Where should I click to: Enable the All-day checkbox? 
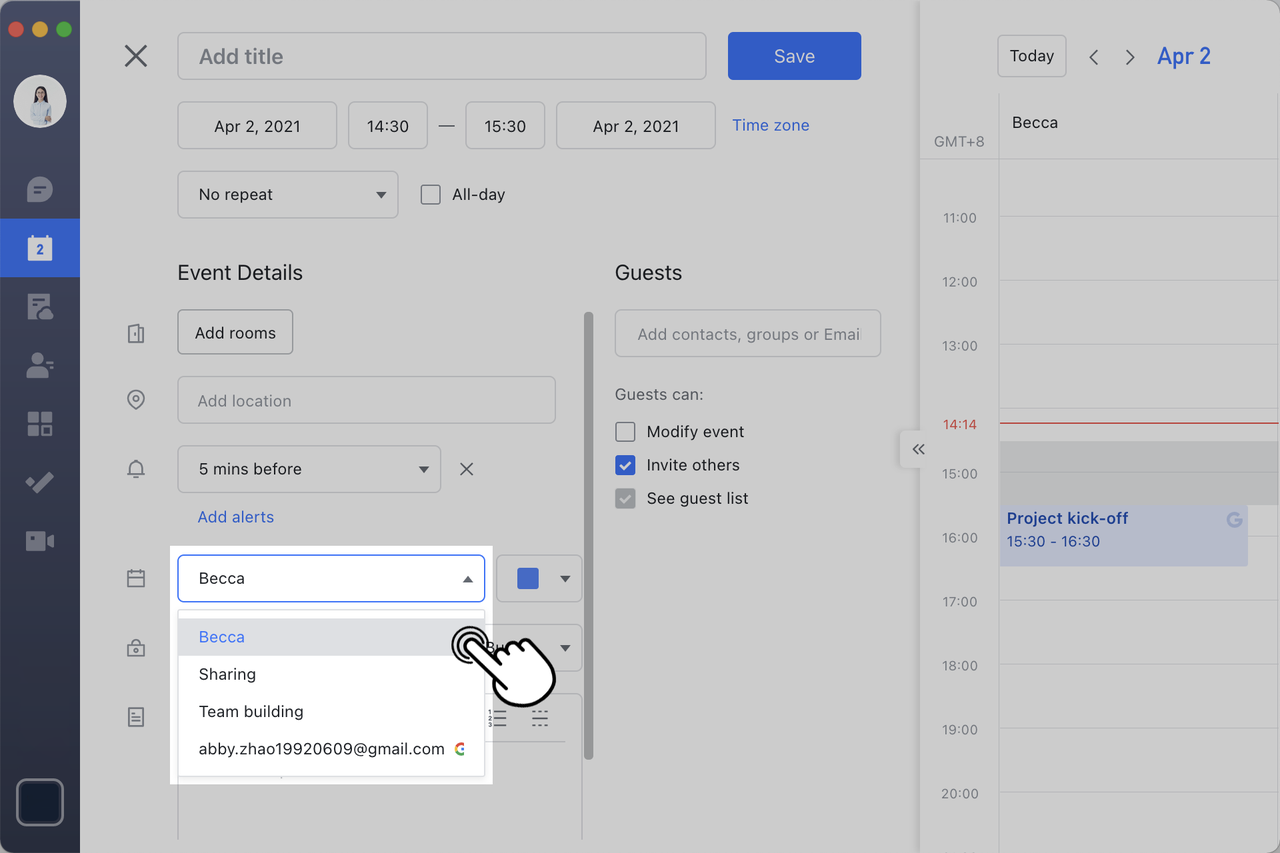[431, 195]
